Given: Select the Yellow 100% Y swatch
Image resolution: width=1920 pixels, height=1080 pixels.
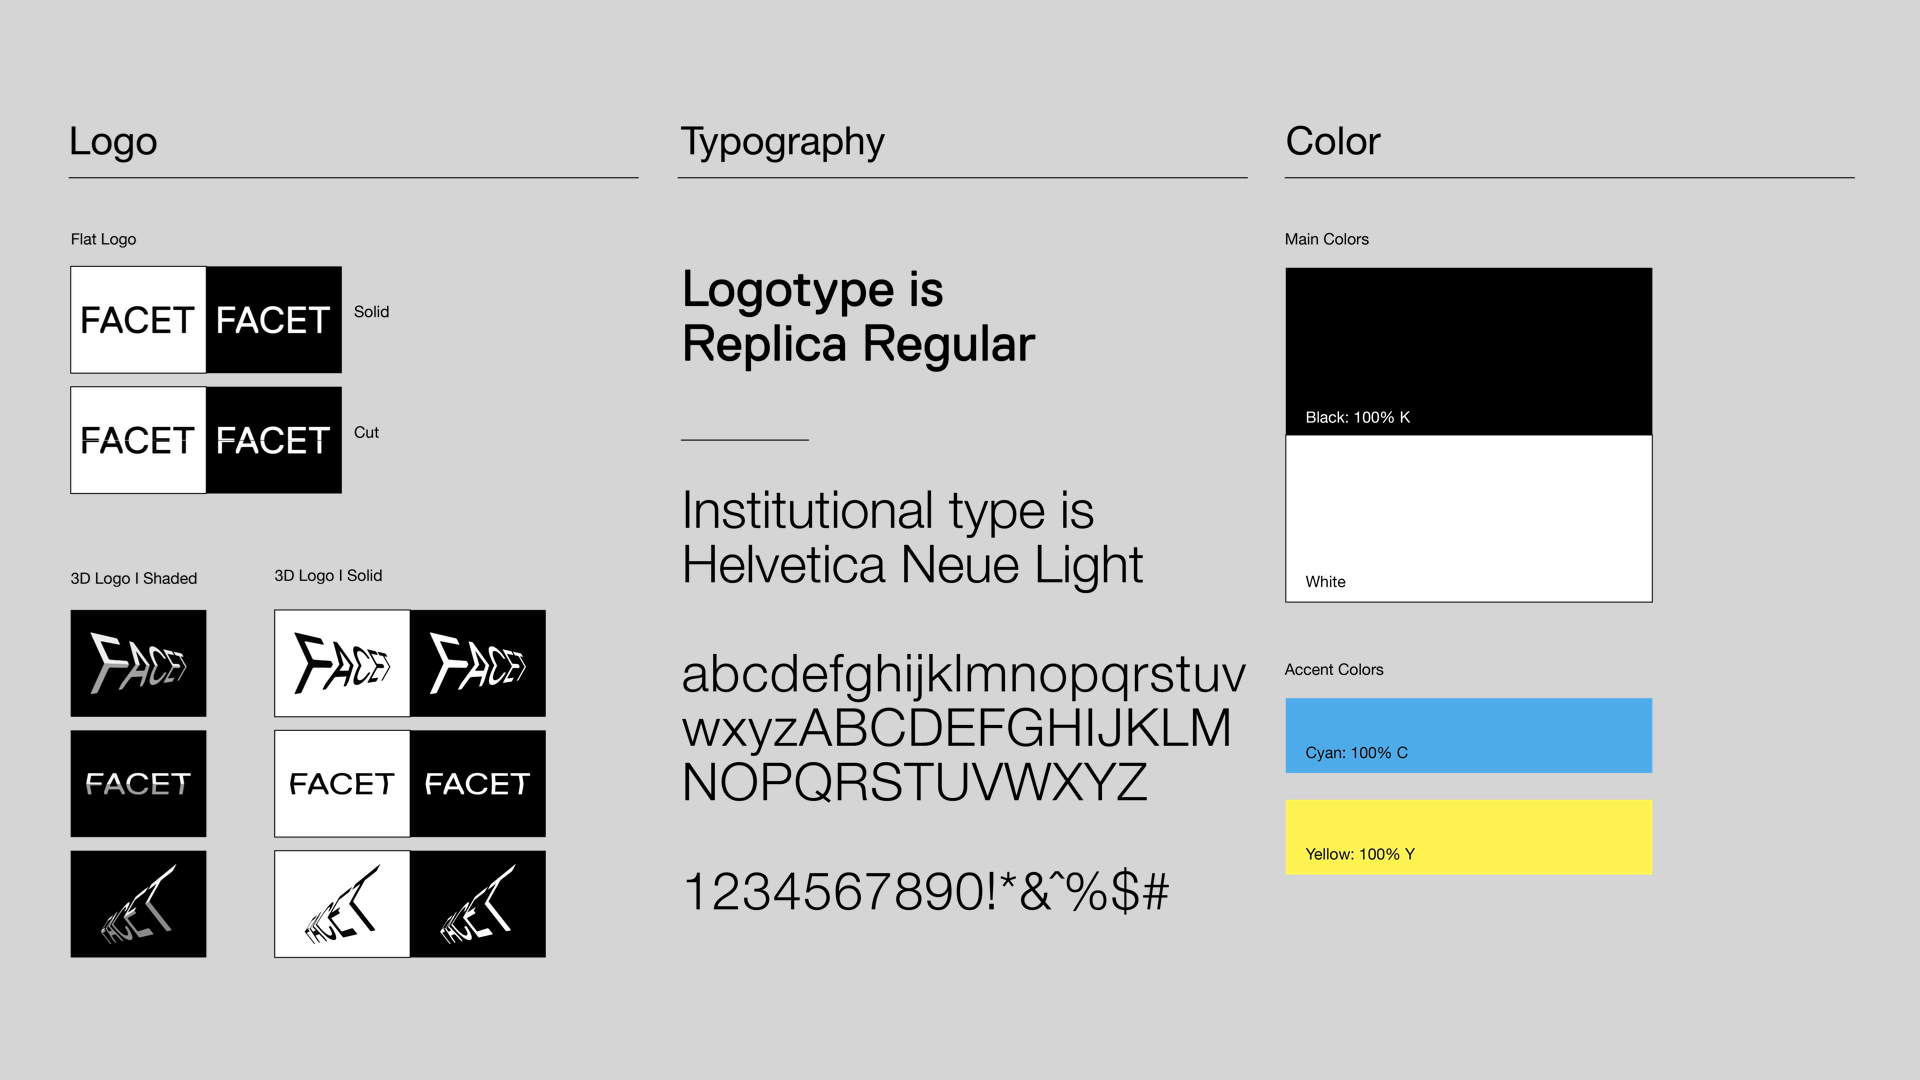Looking at the screenshot, I should tap(1469, 837).
